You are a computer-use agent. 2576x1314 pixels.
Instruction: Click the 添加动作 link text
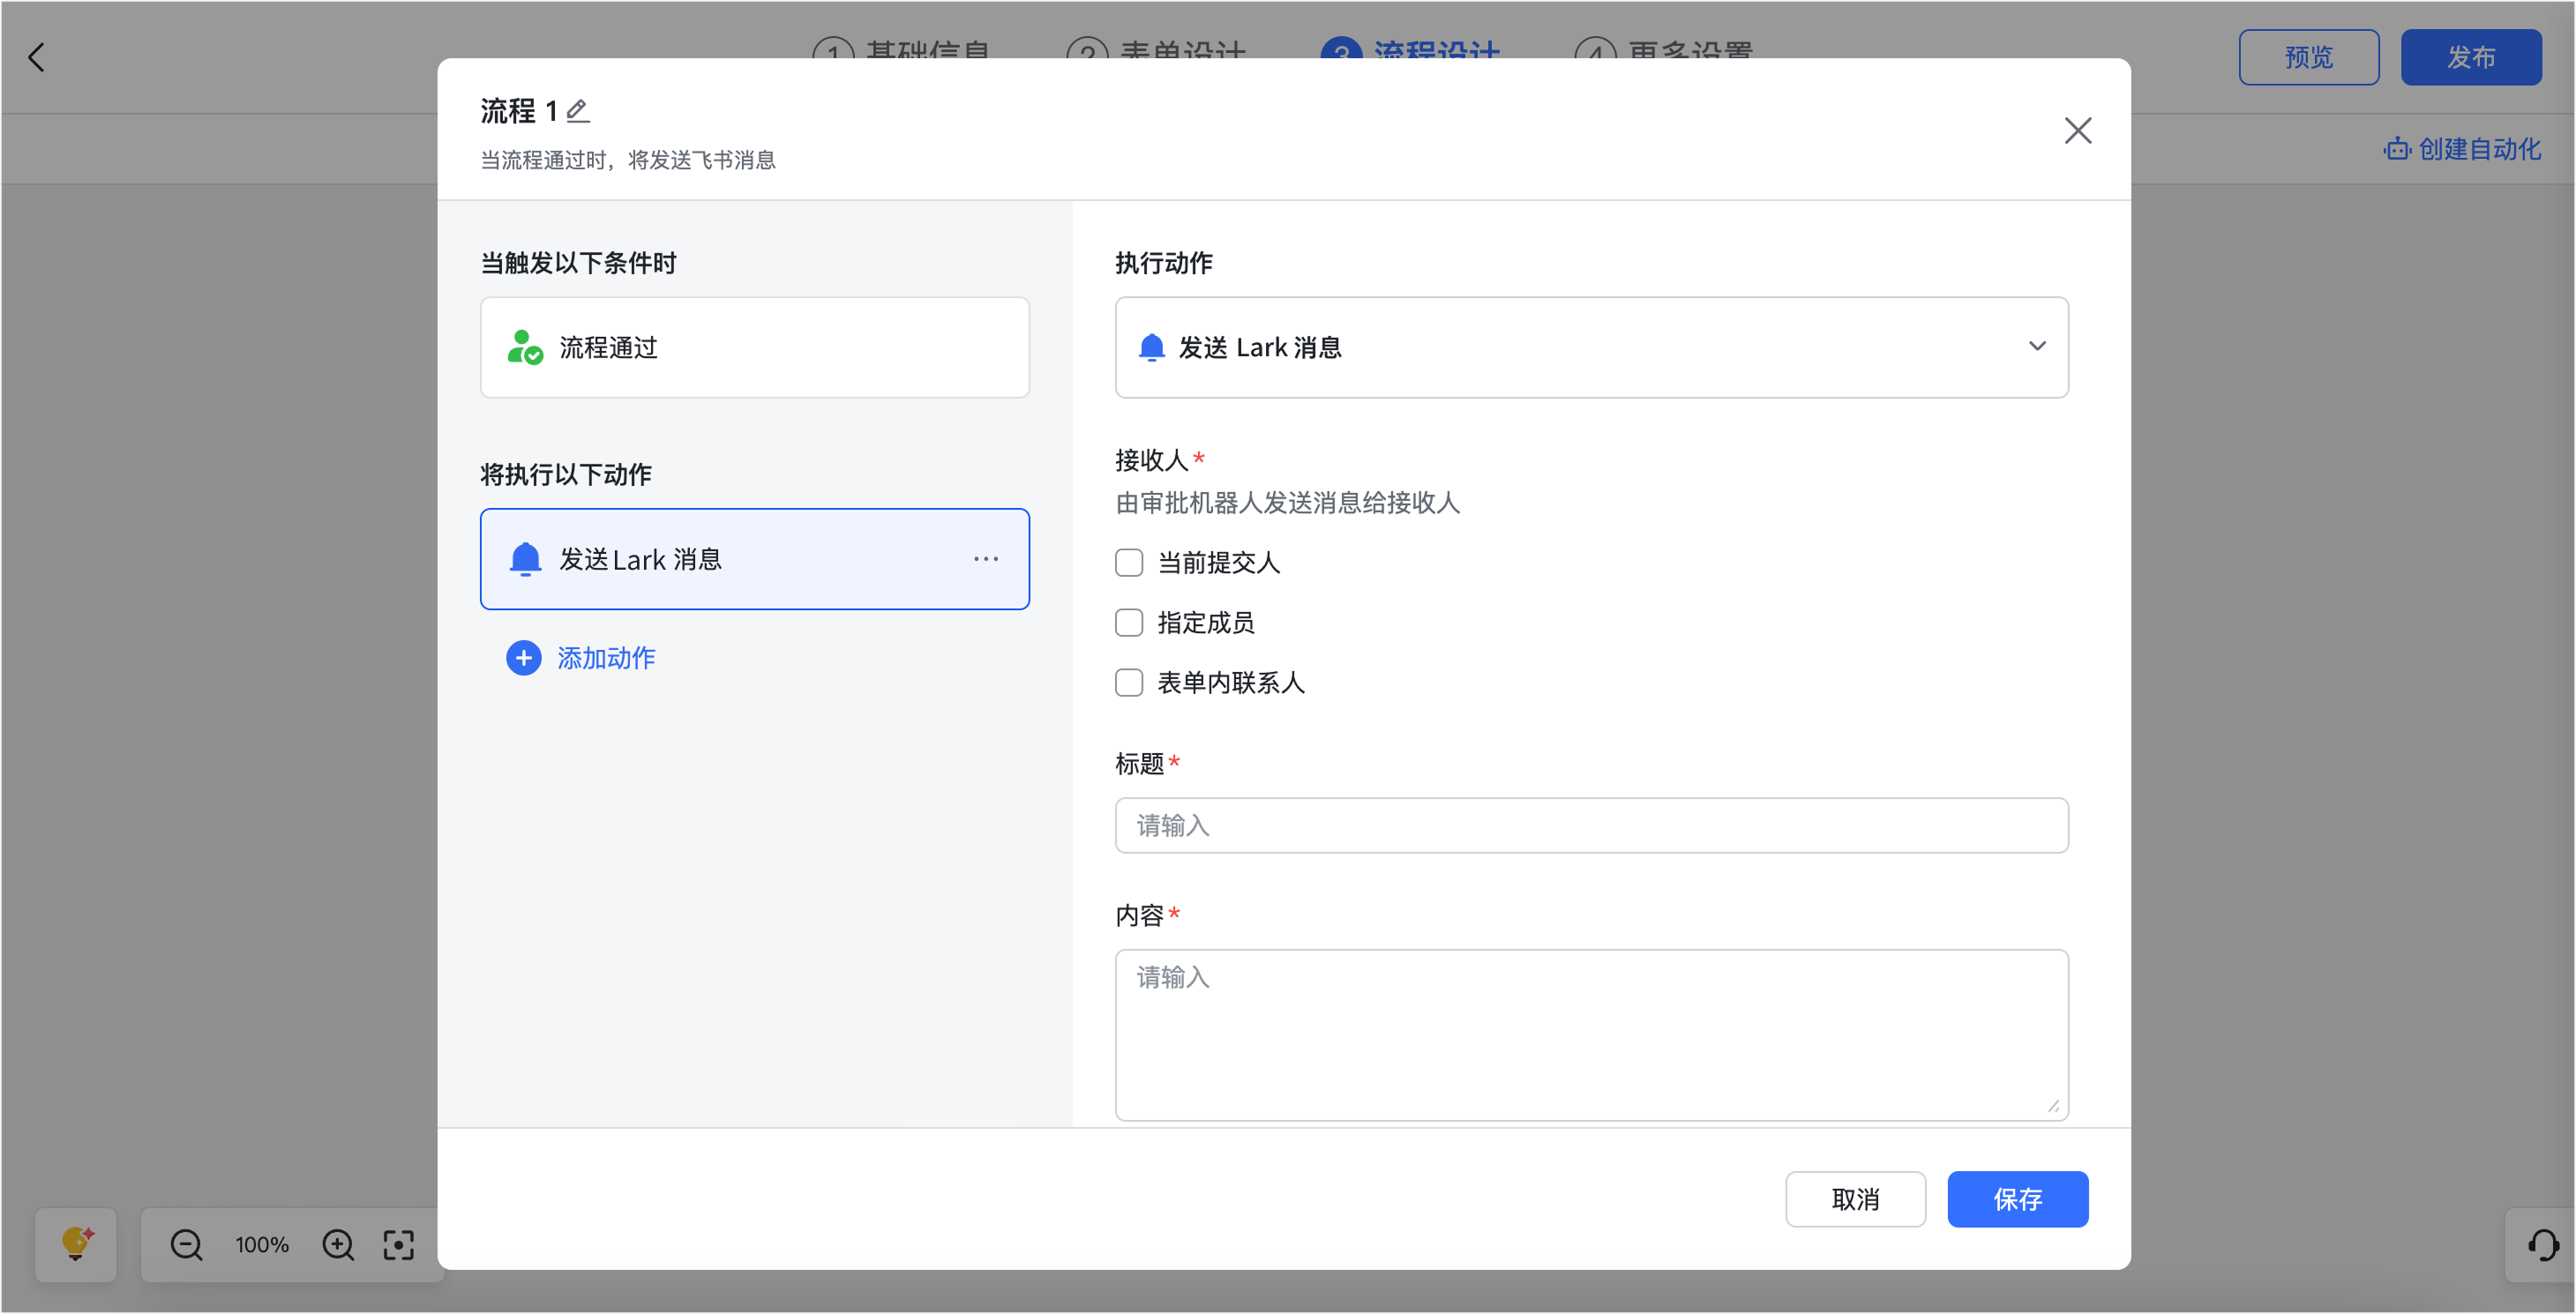tap(606, 658)
